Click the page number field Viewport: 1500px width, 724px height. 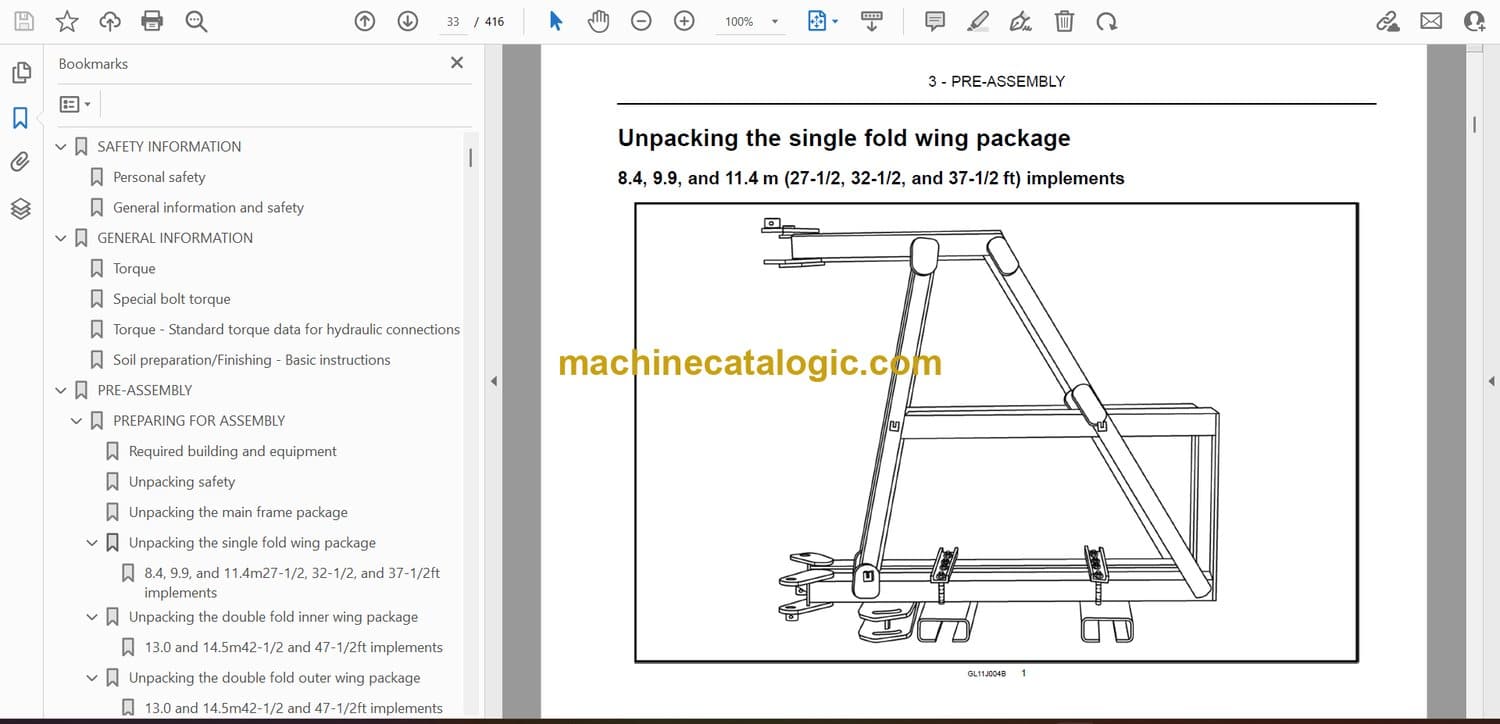point(453,21)
